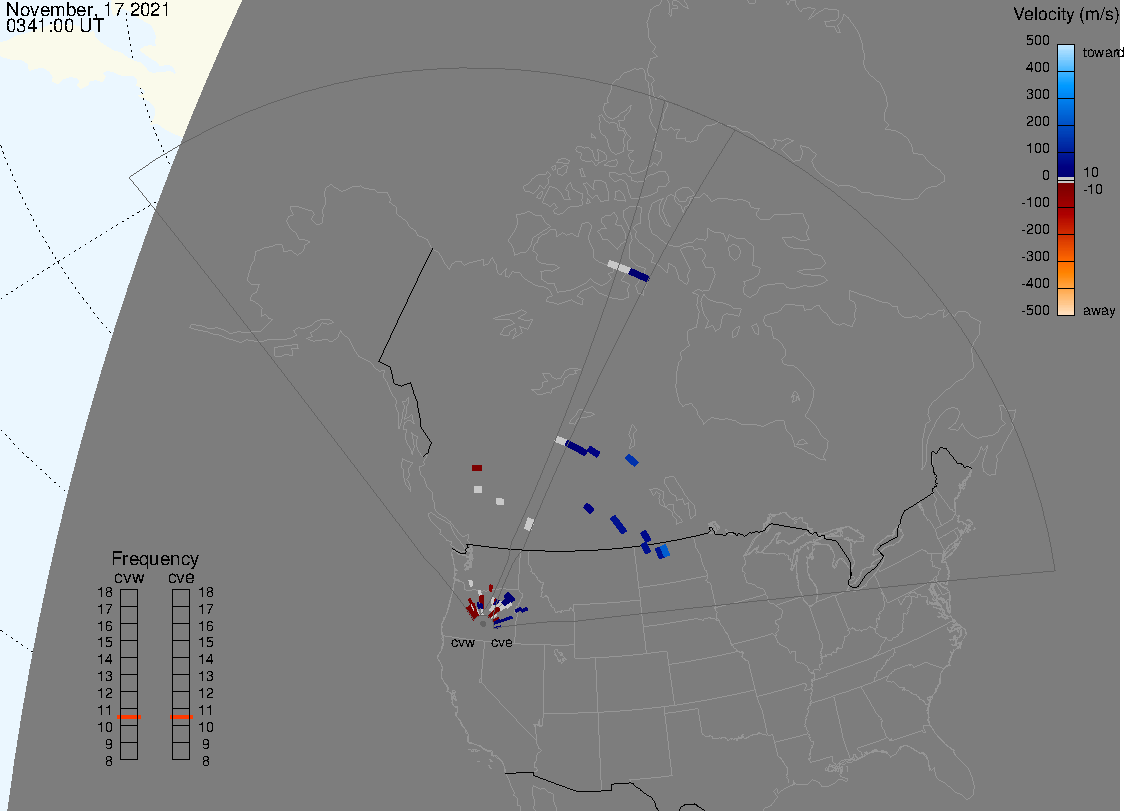1124x811 pixels.
Task: Click the isolated dark red echo cell over western Canada
Action: [x=477, y=468]
